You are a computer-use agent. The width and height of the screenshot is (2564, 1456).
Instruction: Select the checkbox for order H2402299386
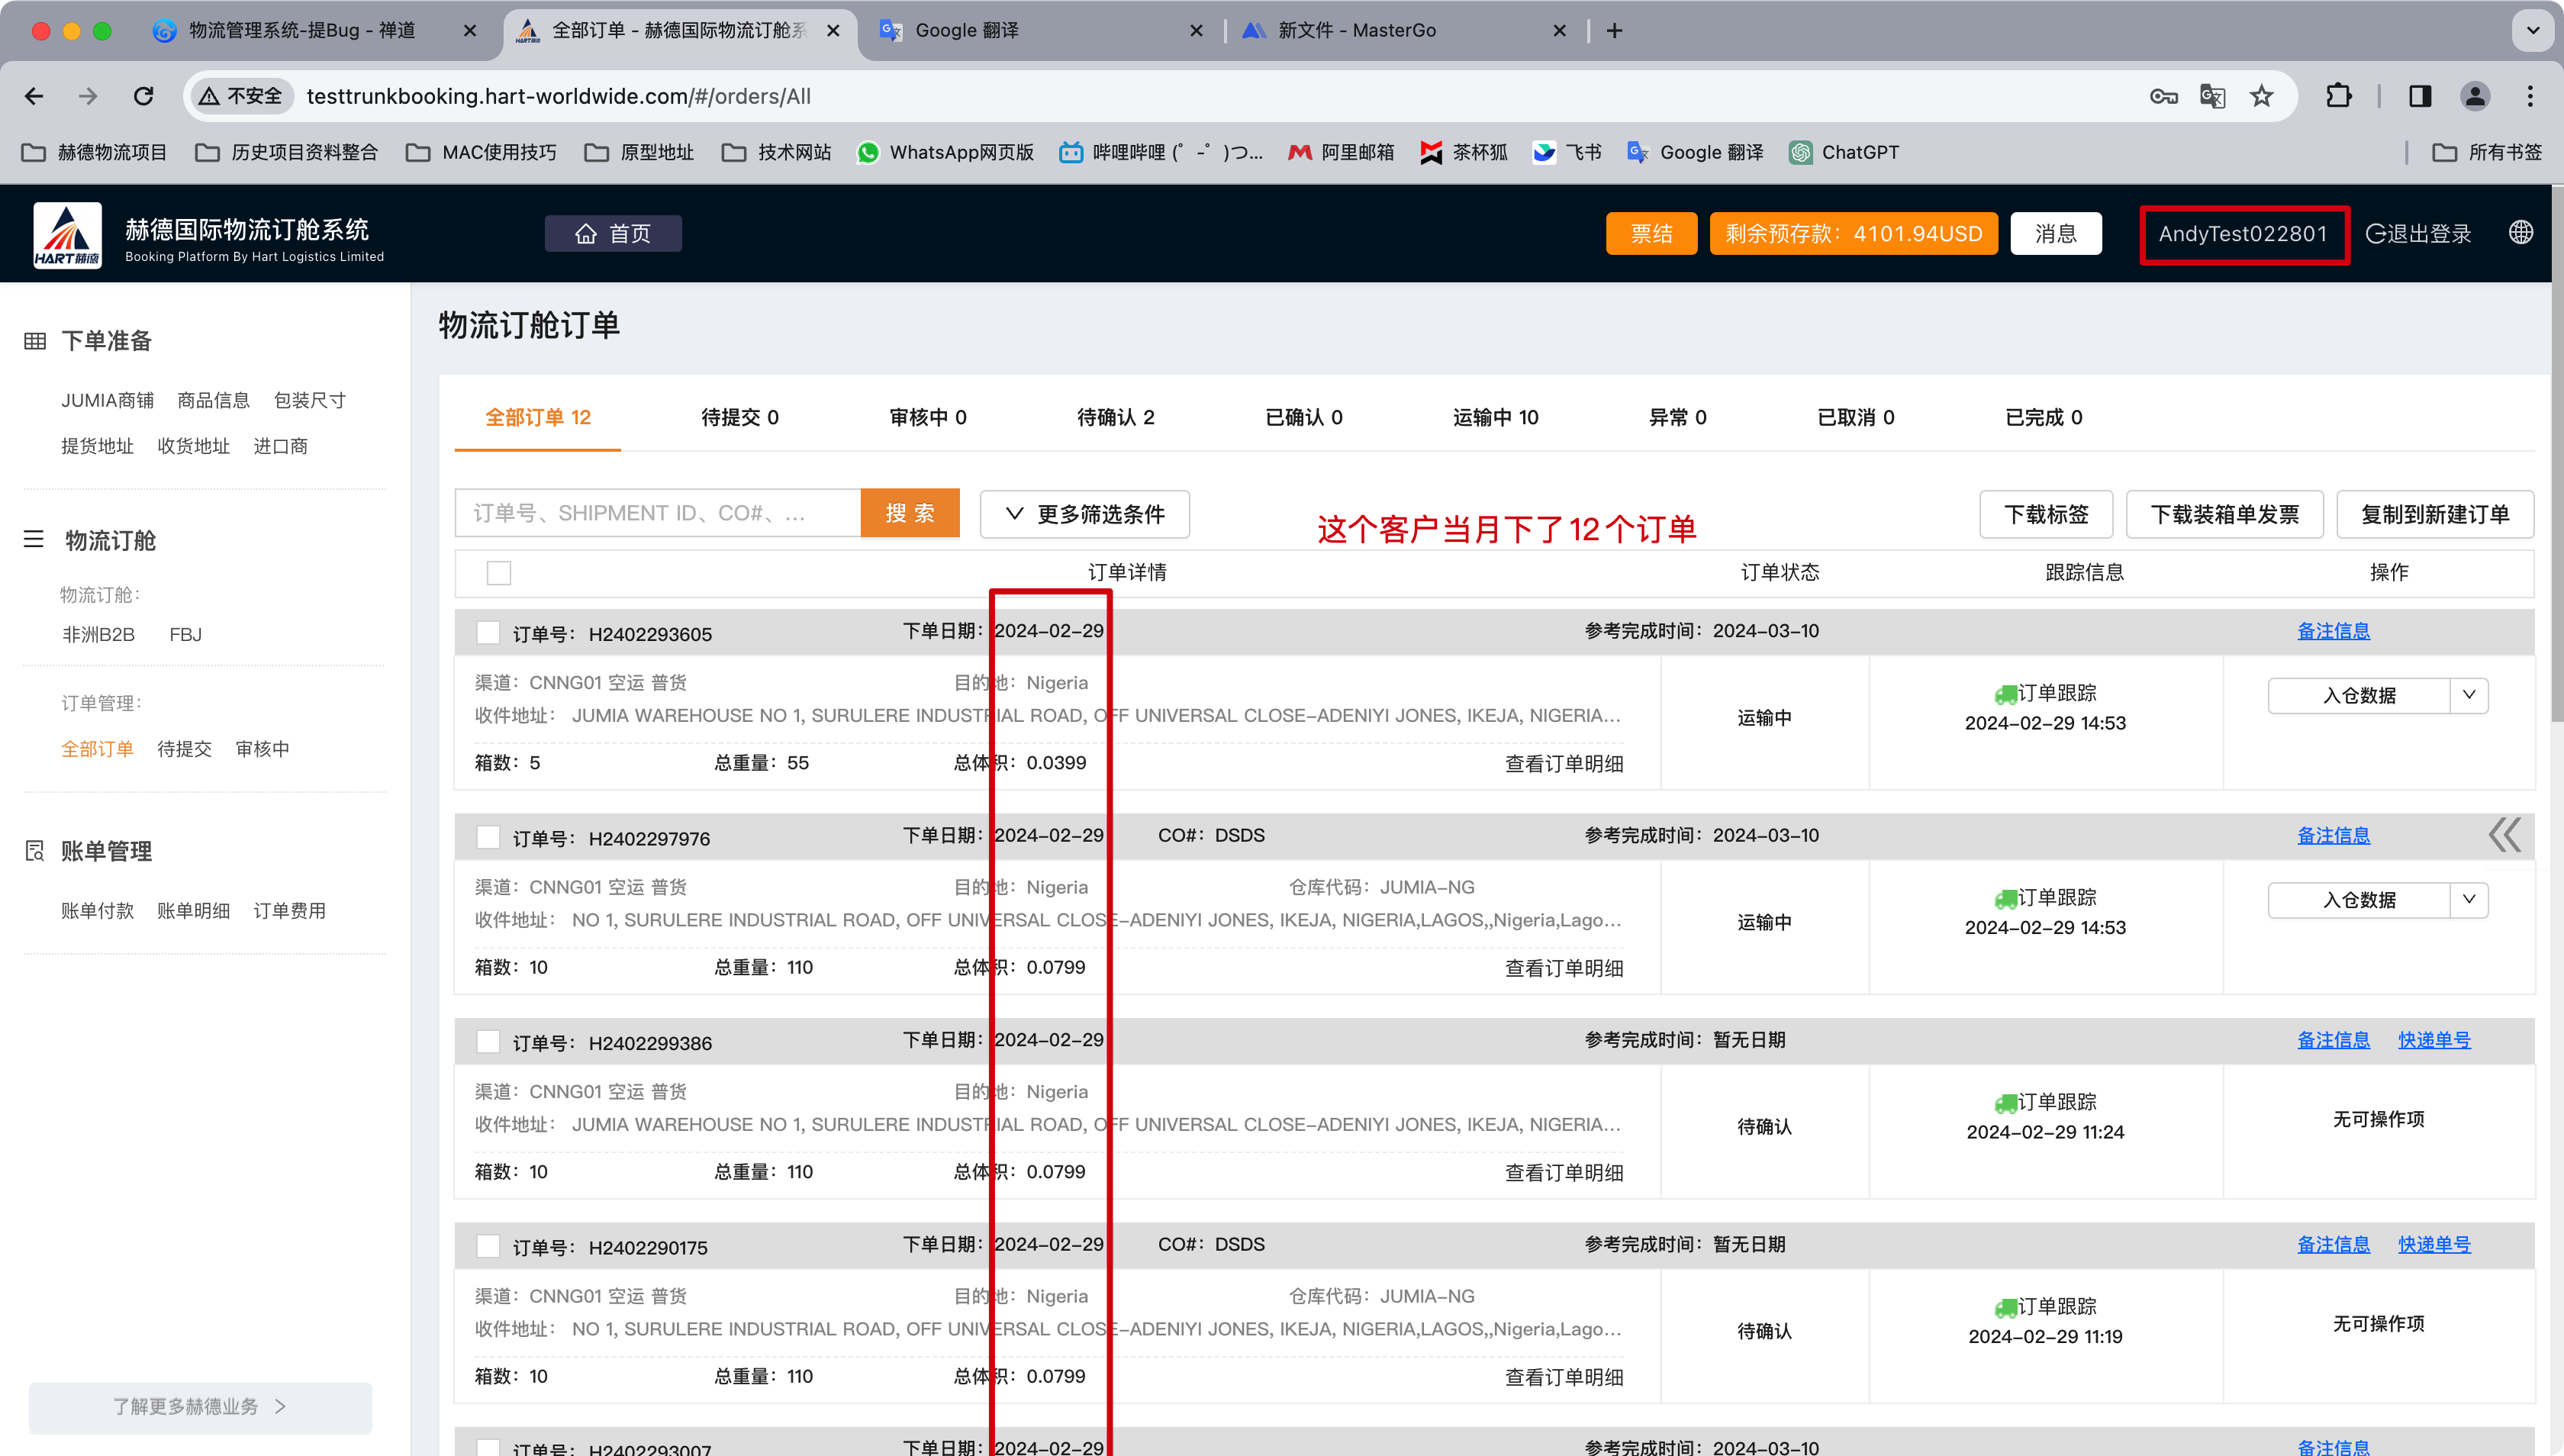click(488, 1042)
